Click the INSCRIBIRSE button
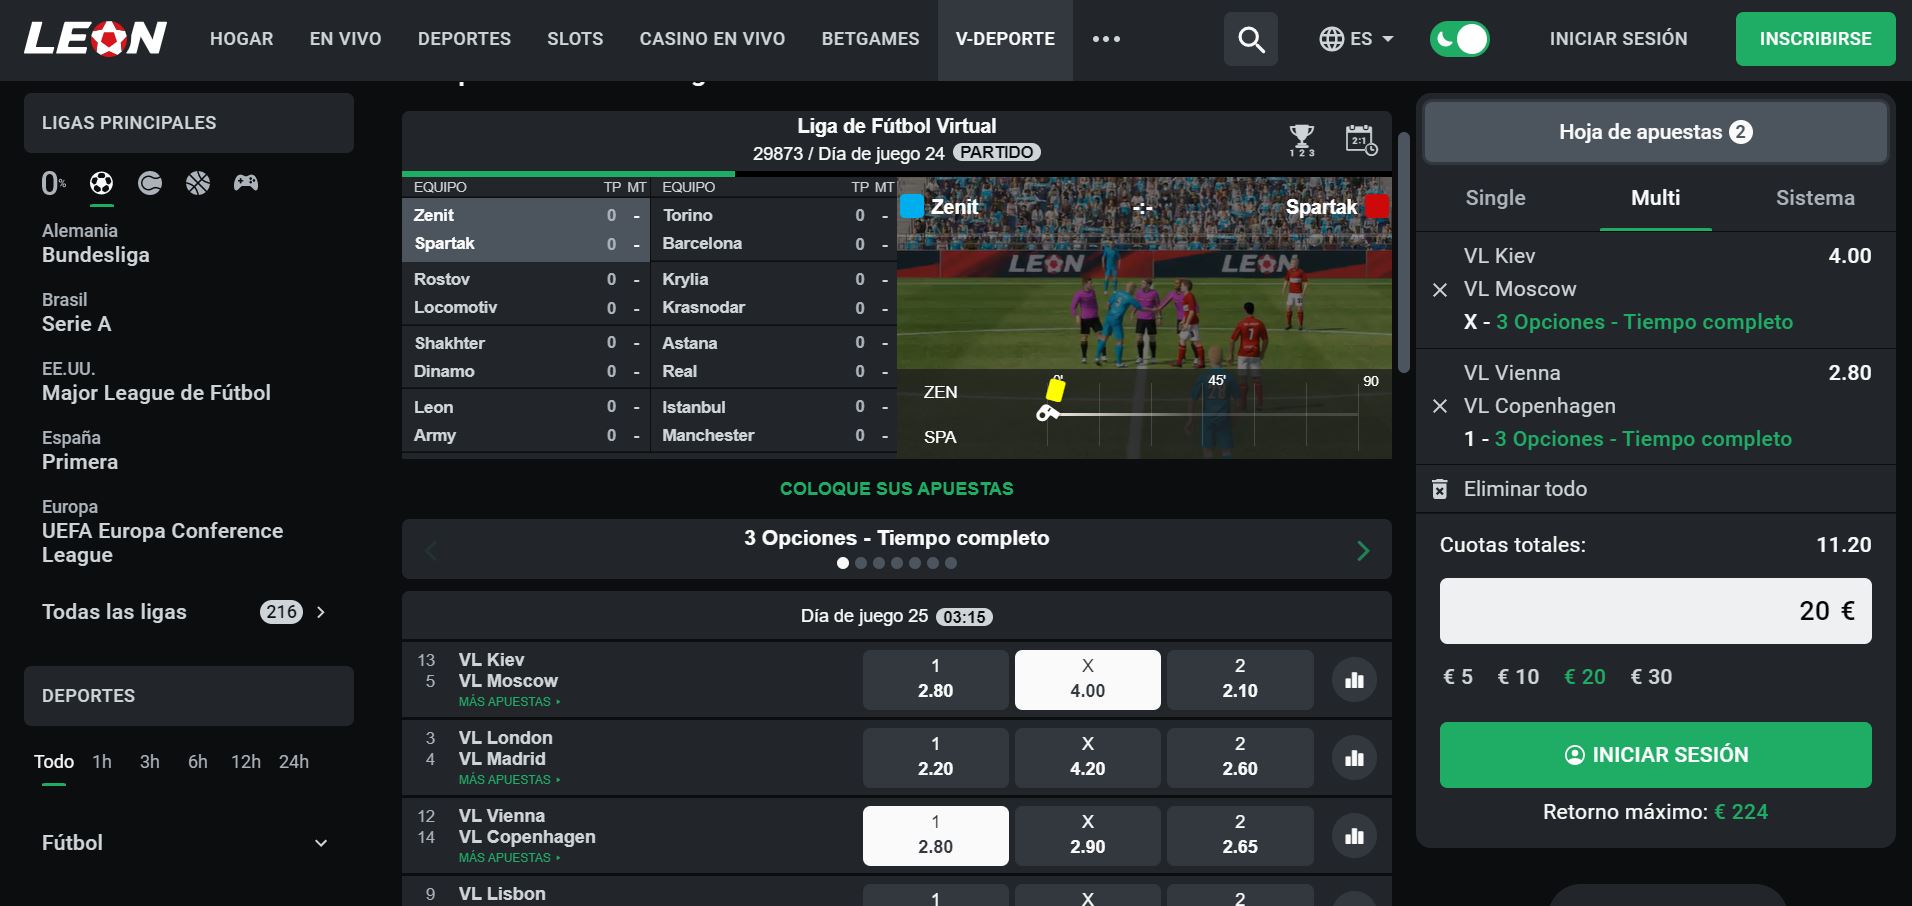1912x906 pixels. click(x=1816, y=39)
